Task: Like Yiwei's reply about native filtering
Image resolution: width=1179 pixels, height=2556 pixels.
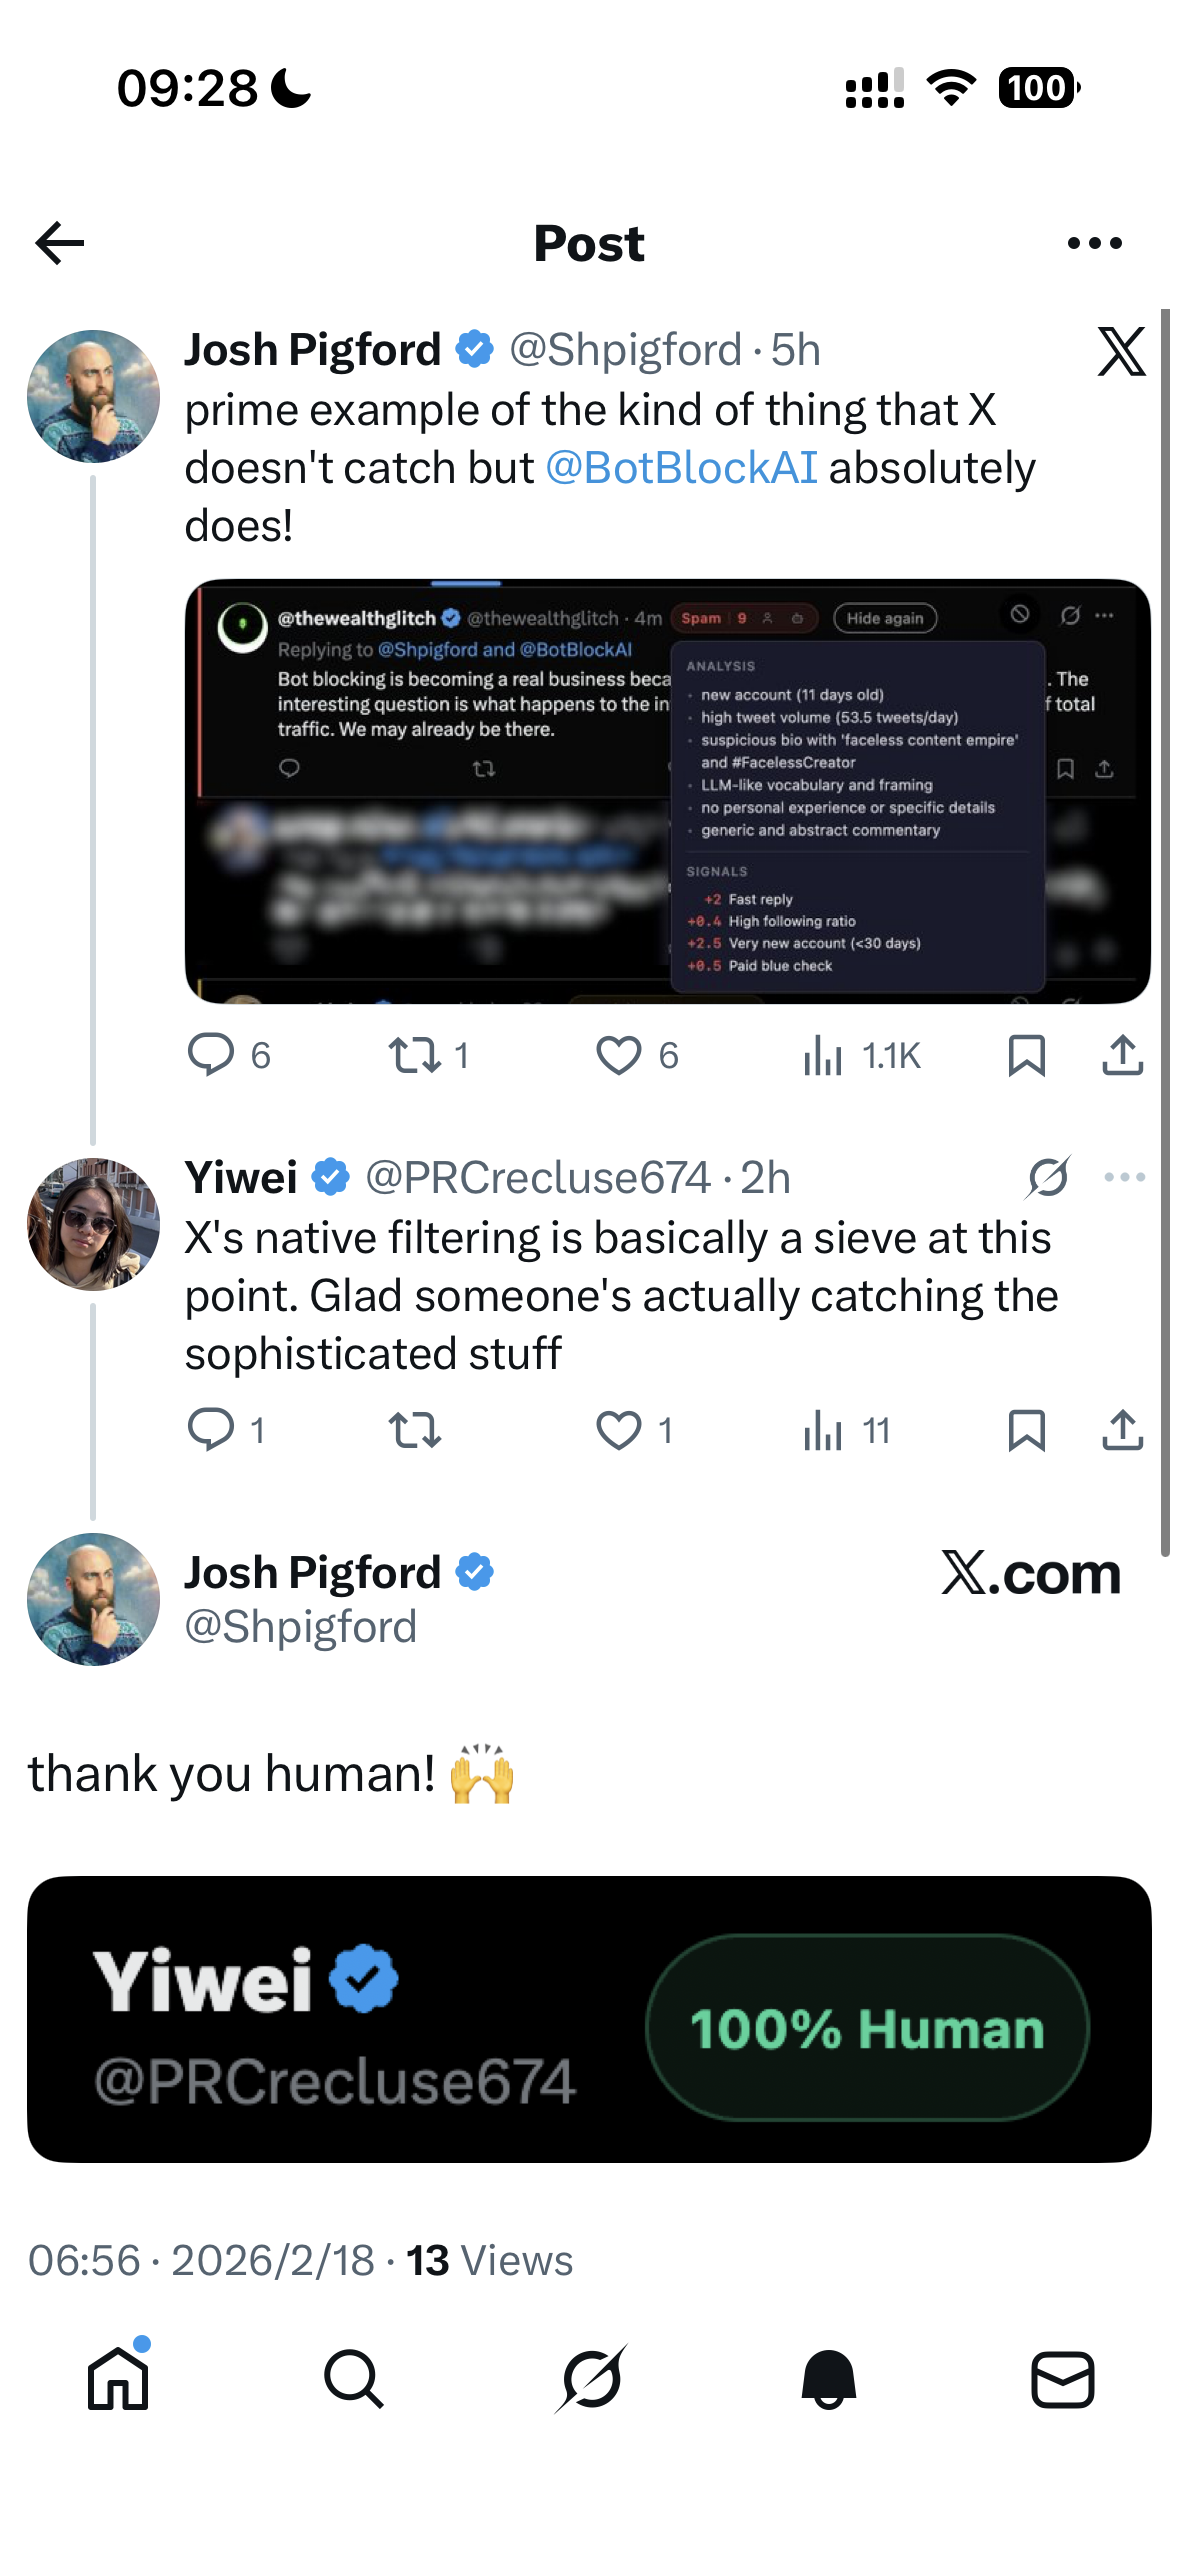Action: tap(619, 1430)
